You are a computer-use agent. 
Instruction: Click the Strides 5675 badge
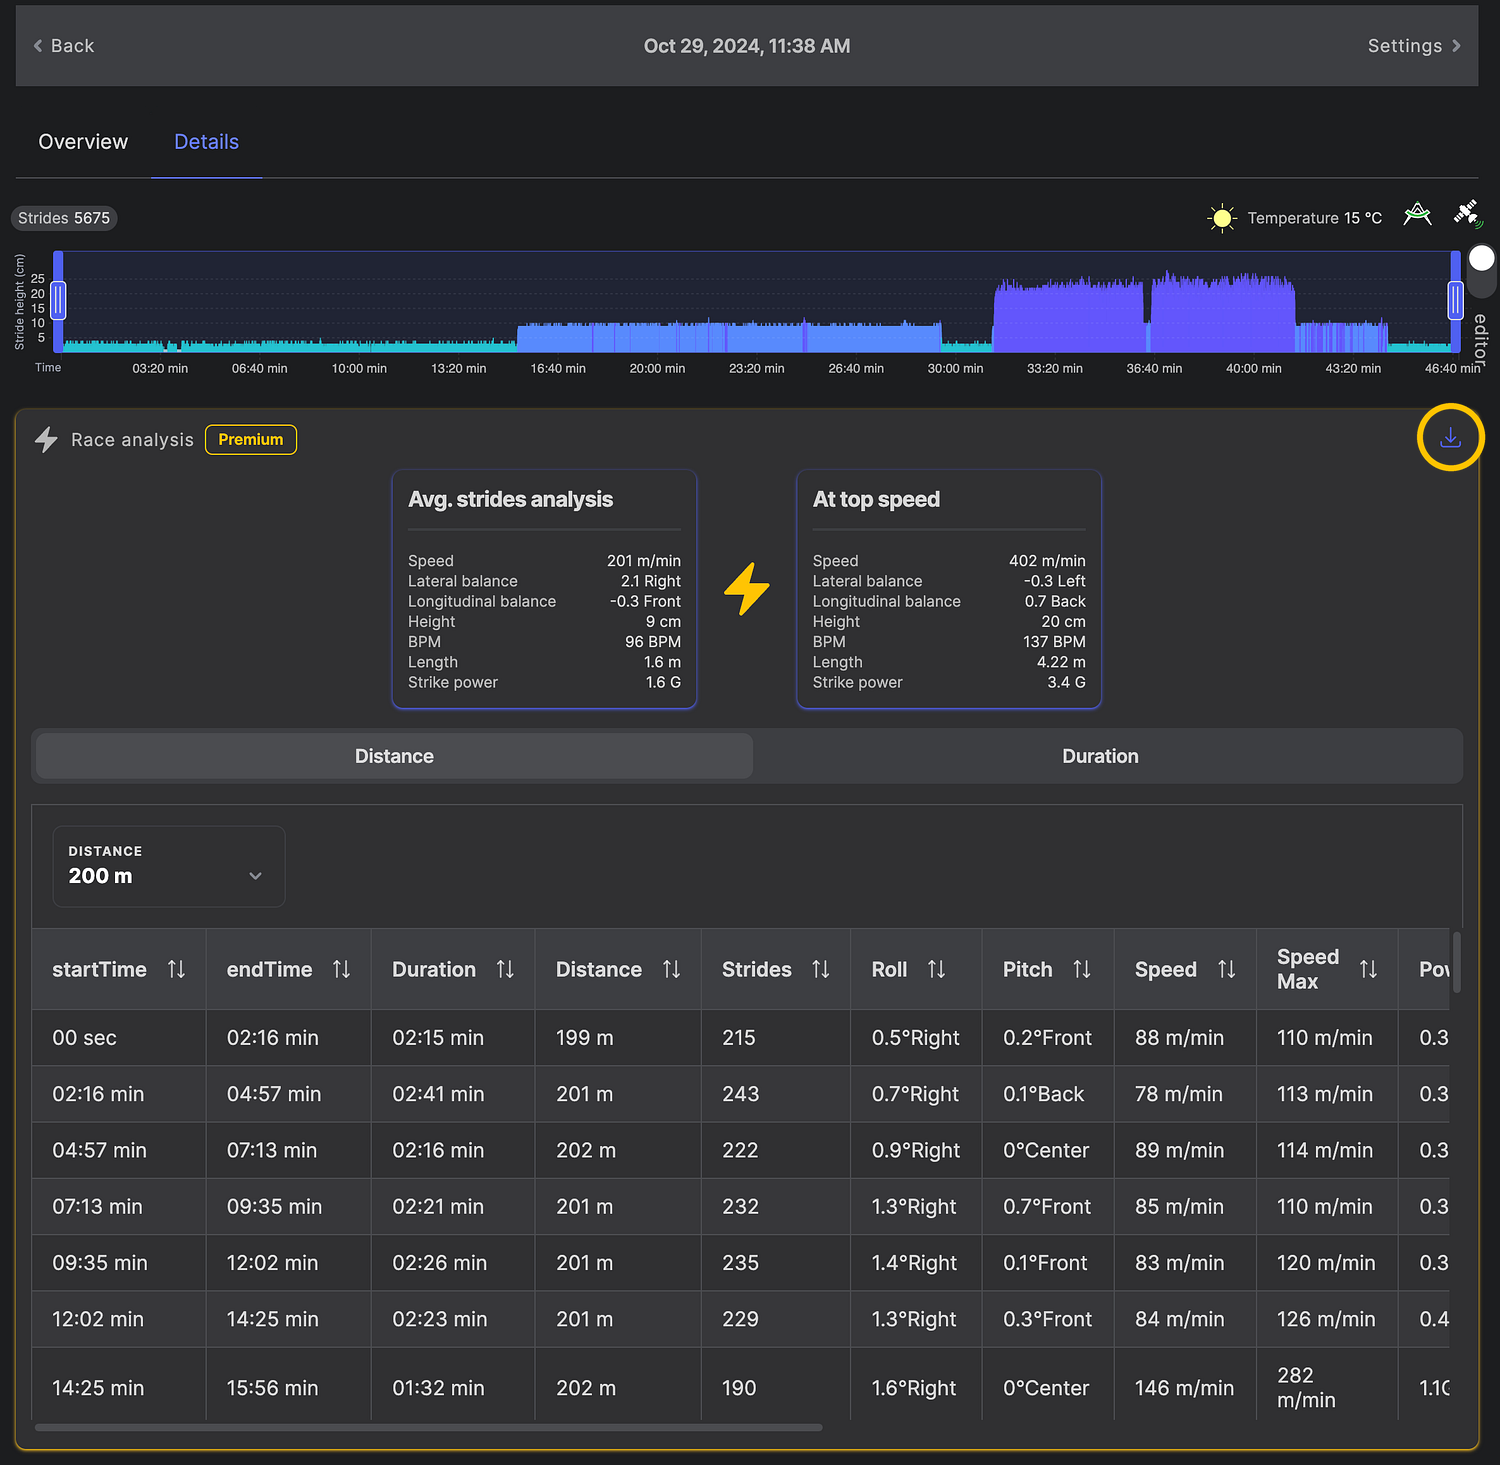(x=64, y=218)
